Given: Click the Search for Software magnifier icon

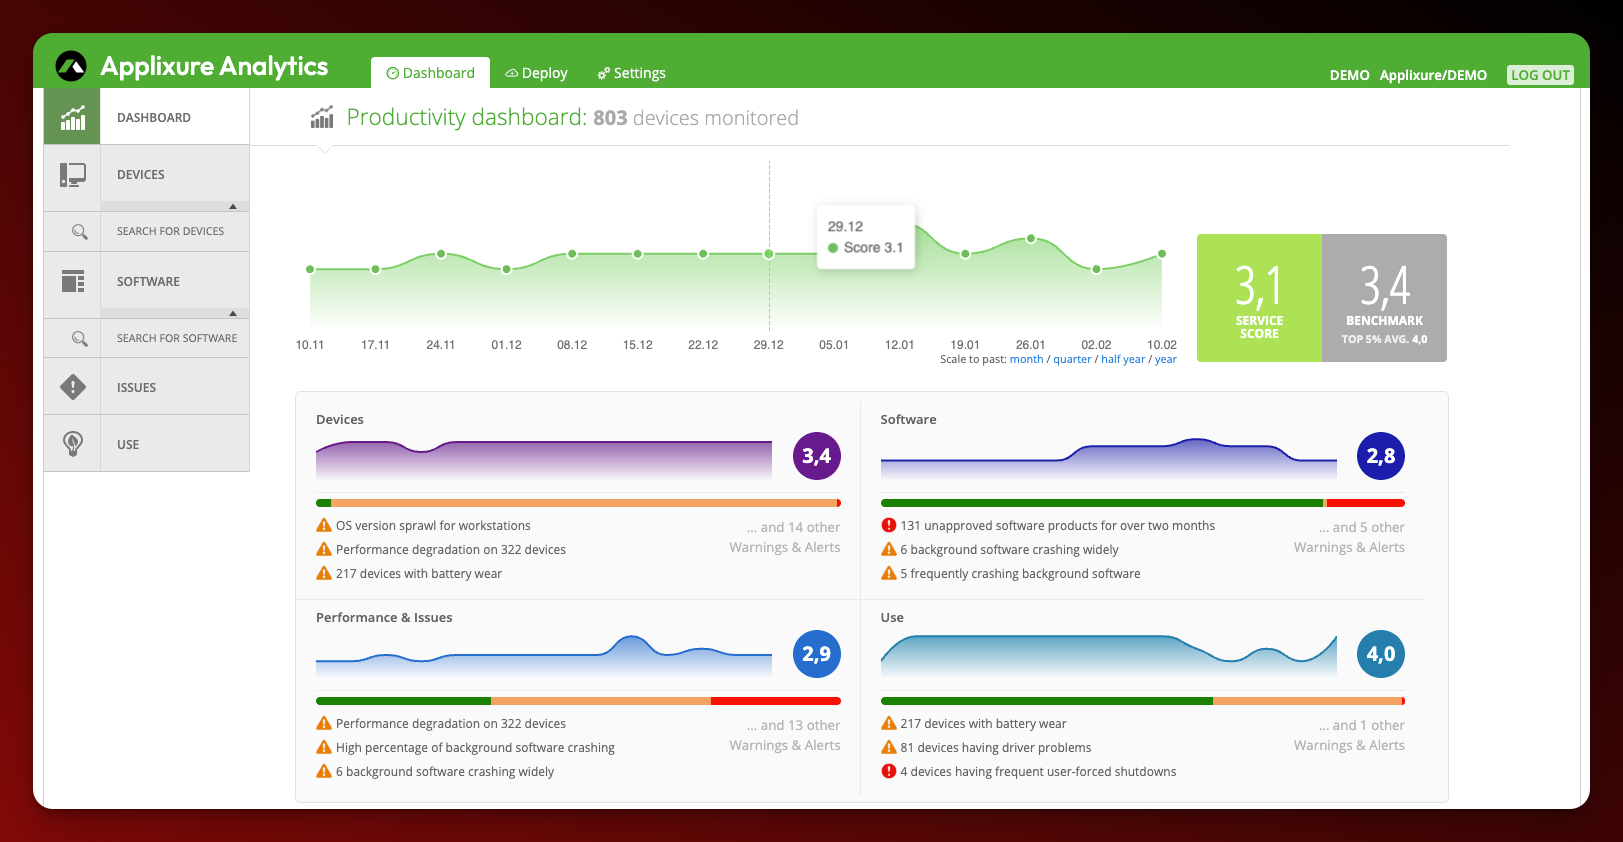Looking at the screenshot, I should (x=79, y=338).
